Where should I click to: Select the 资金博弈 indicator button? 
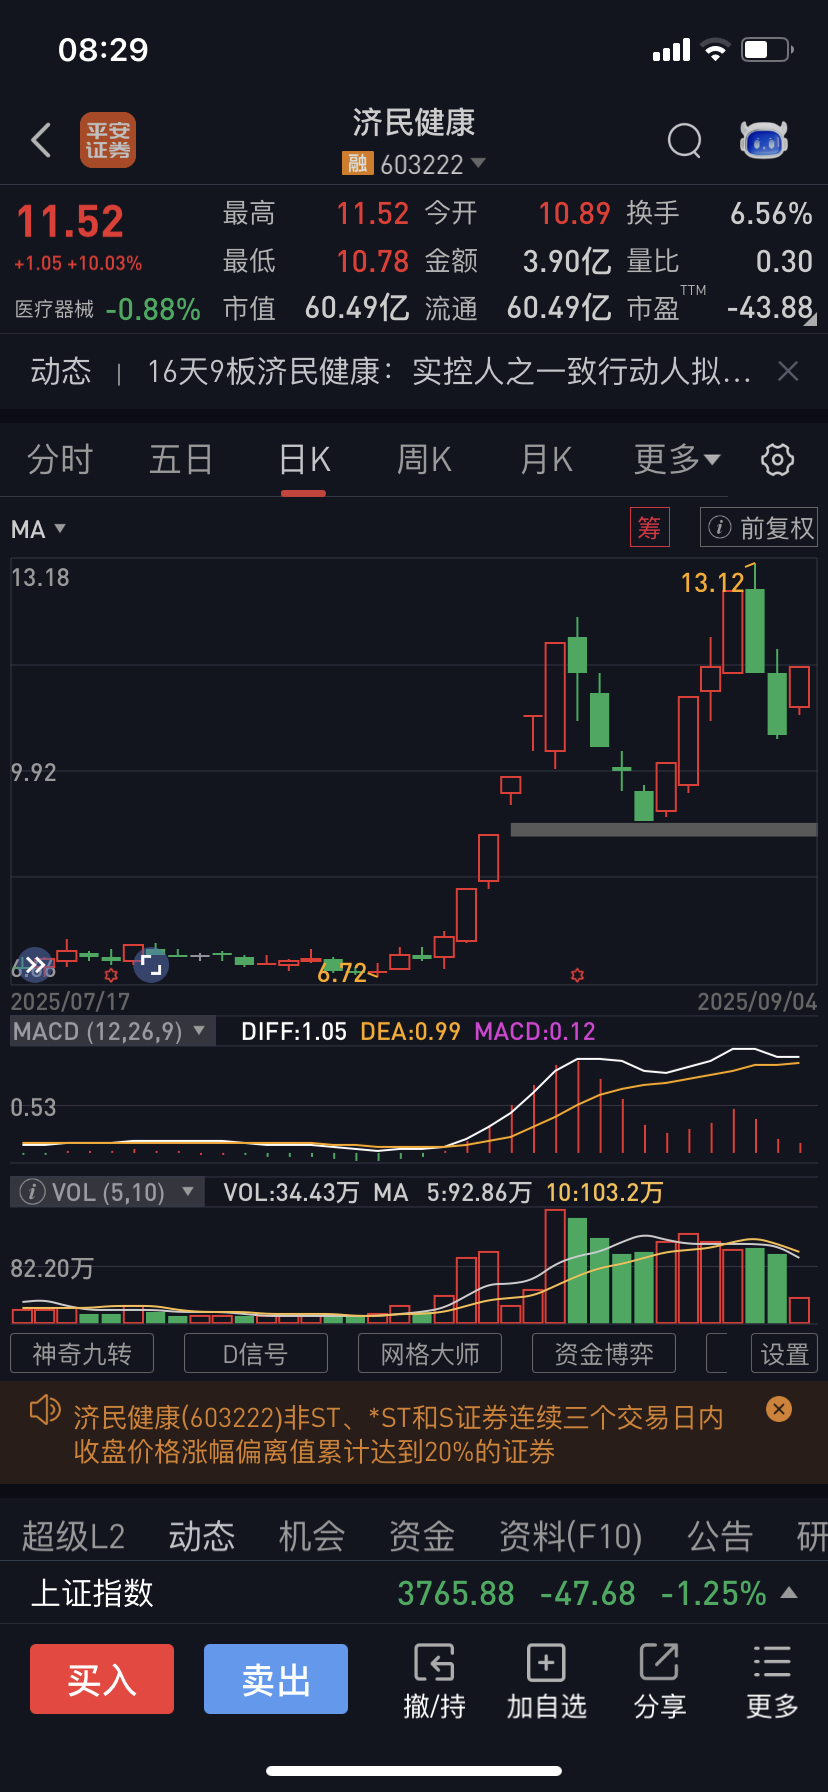tap(604, 1354)
